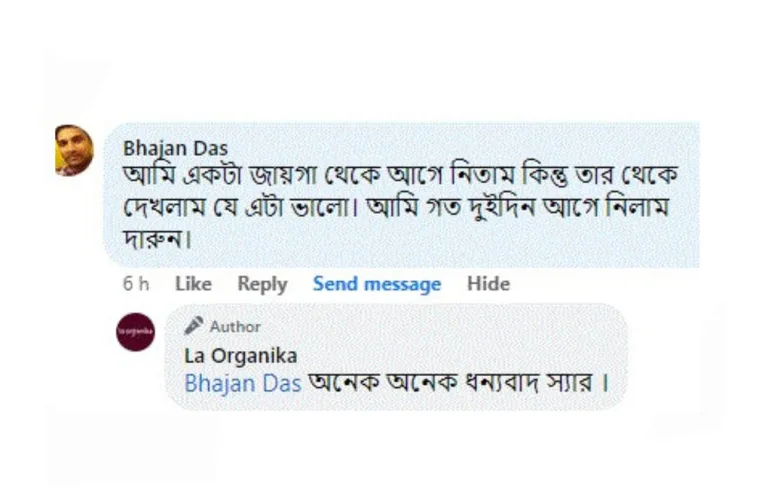Click the blue Bhajan Das mention in reply

[243, 383]
